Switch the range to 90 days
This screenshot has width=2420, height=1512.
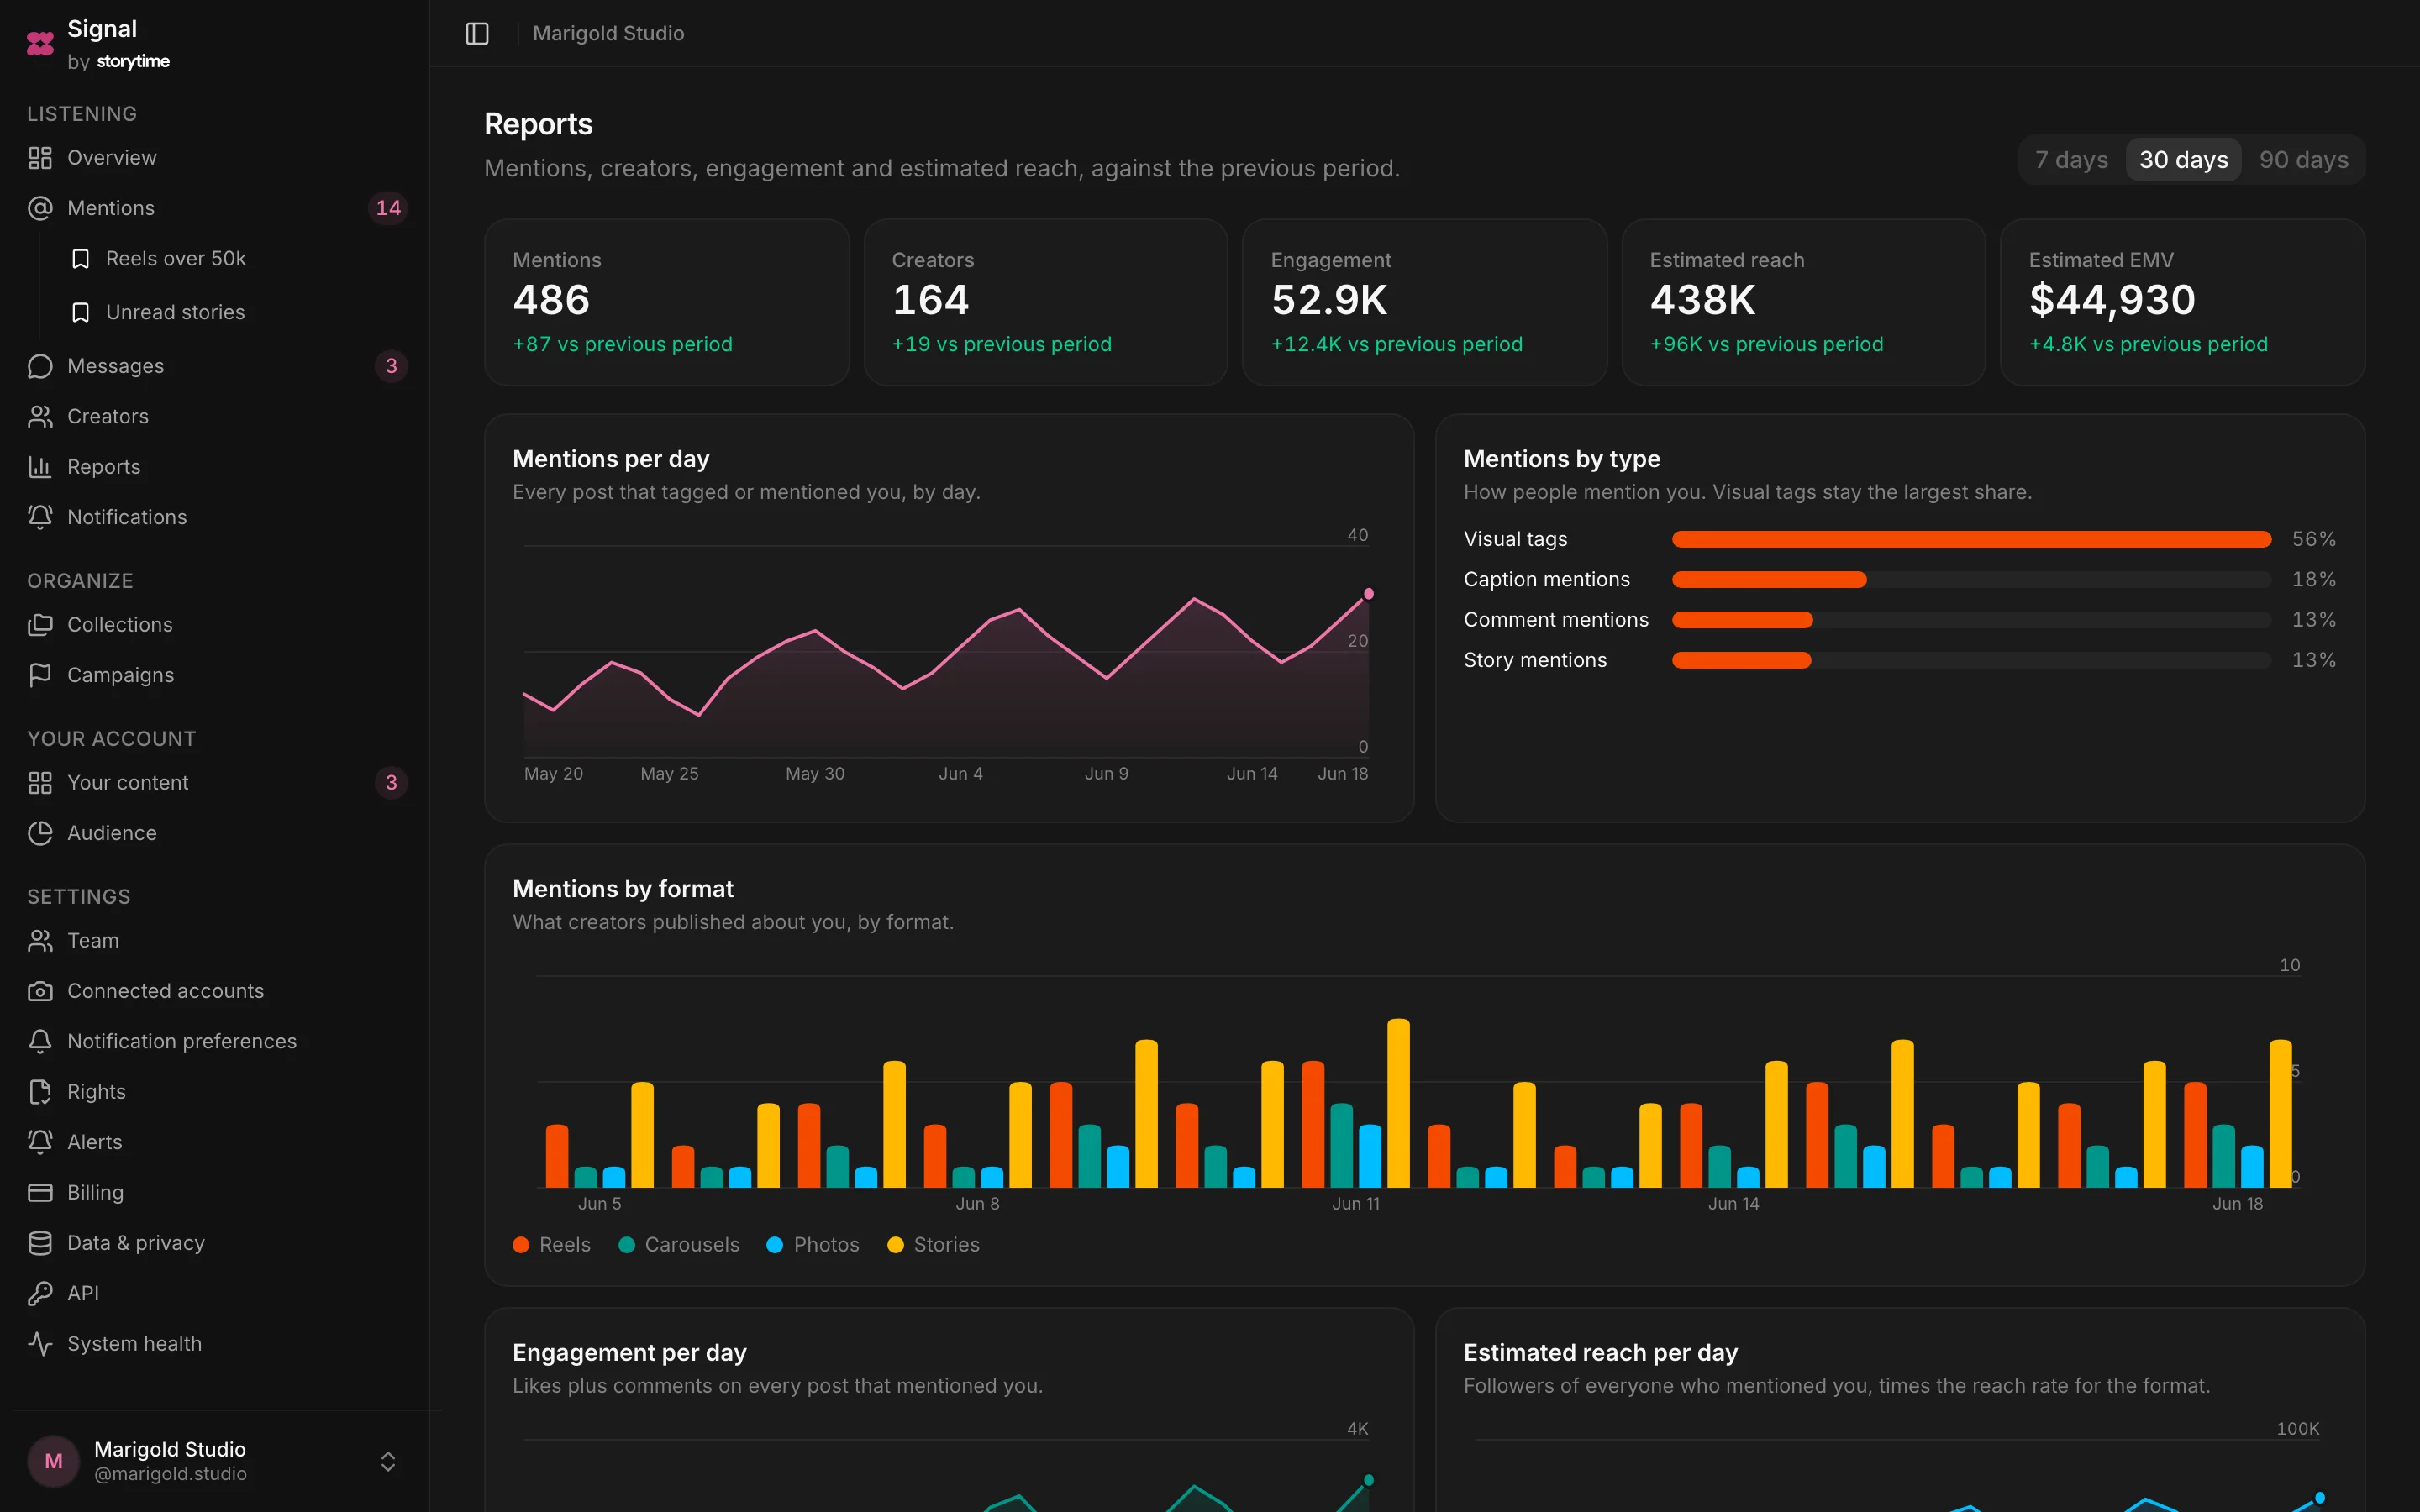[x=2303, y=160]
